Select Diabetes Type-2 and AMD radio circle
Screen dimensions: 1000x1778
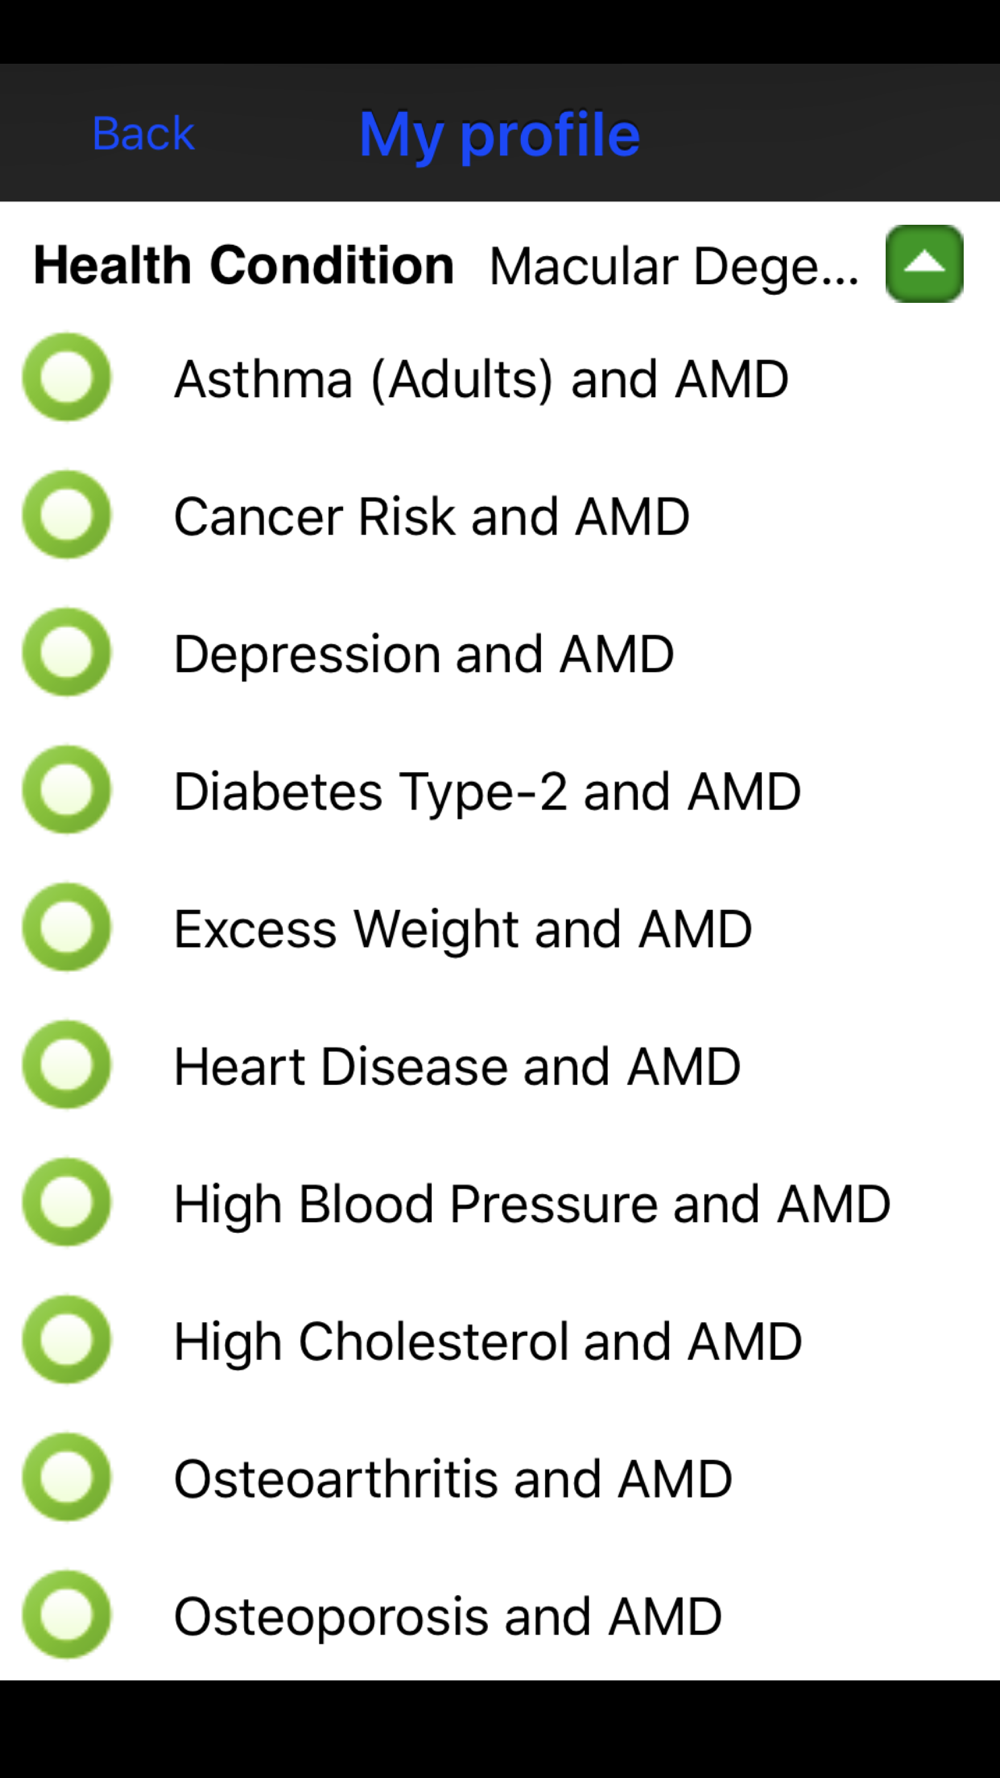coord(67,790)
